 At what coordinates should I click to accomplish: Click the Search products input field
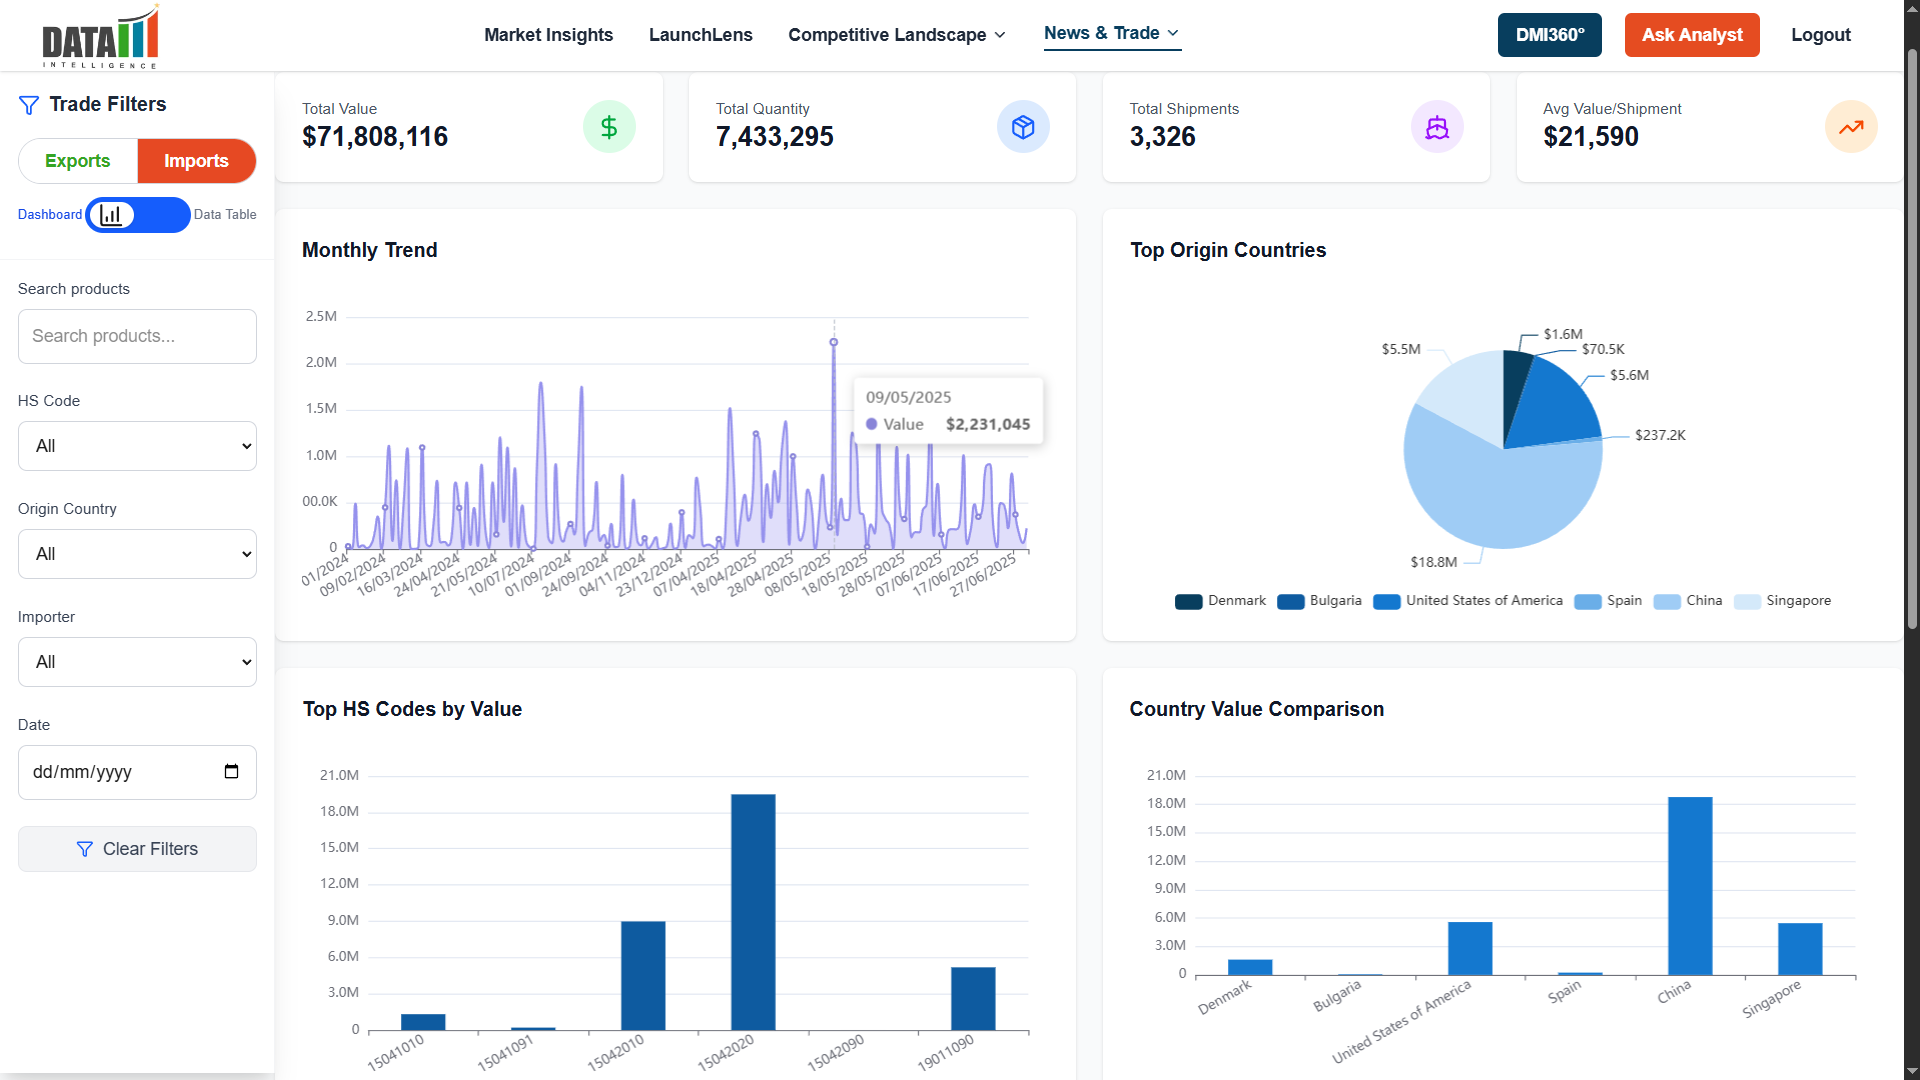(137, 336)
